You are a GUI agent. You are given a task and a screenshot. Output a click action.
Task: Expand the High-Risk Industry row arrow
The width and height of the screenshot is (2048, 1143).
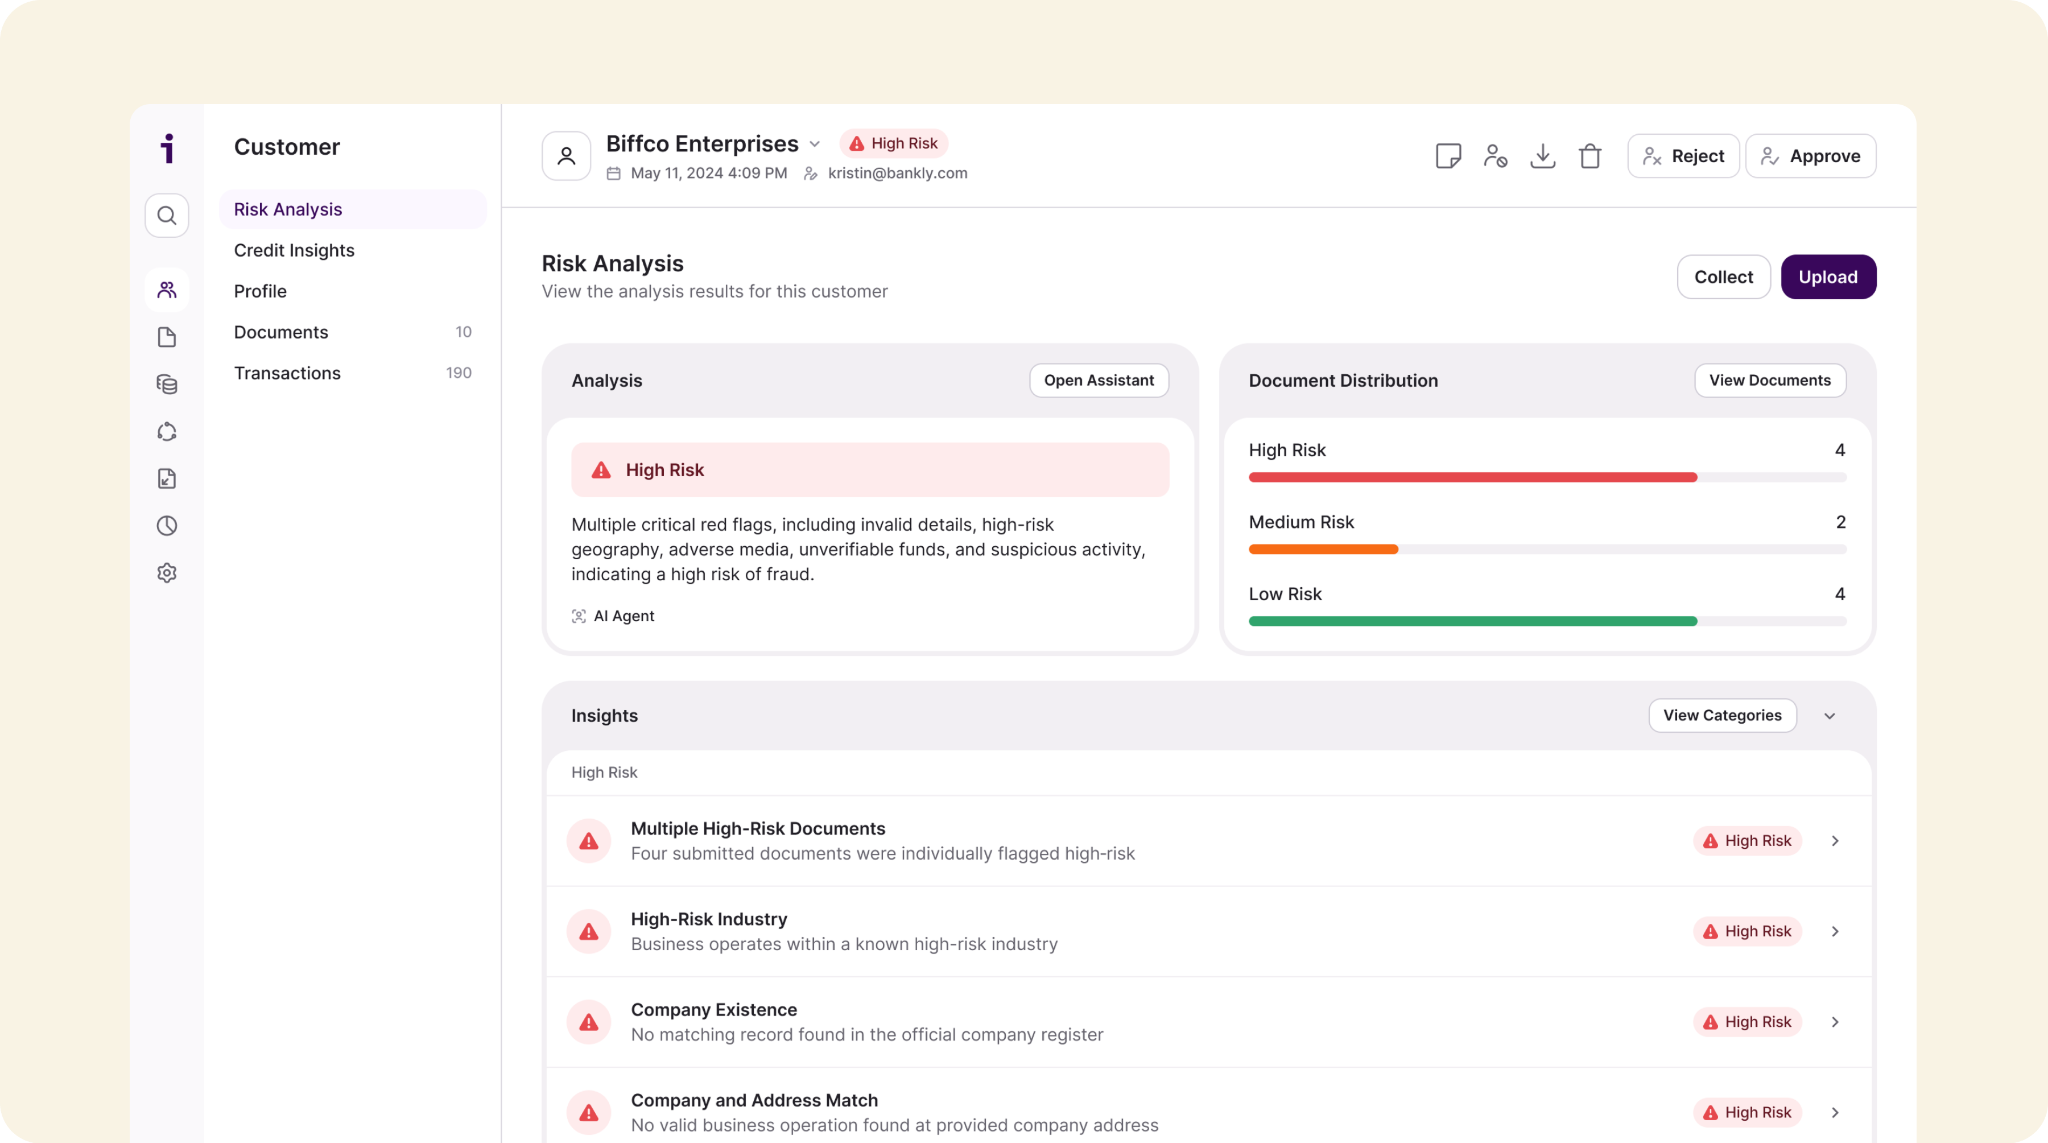tap(1835, 932)
